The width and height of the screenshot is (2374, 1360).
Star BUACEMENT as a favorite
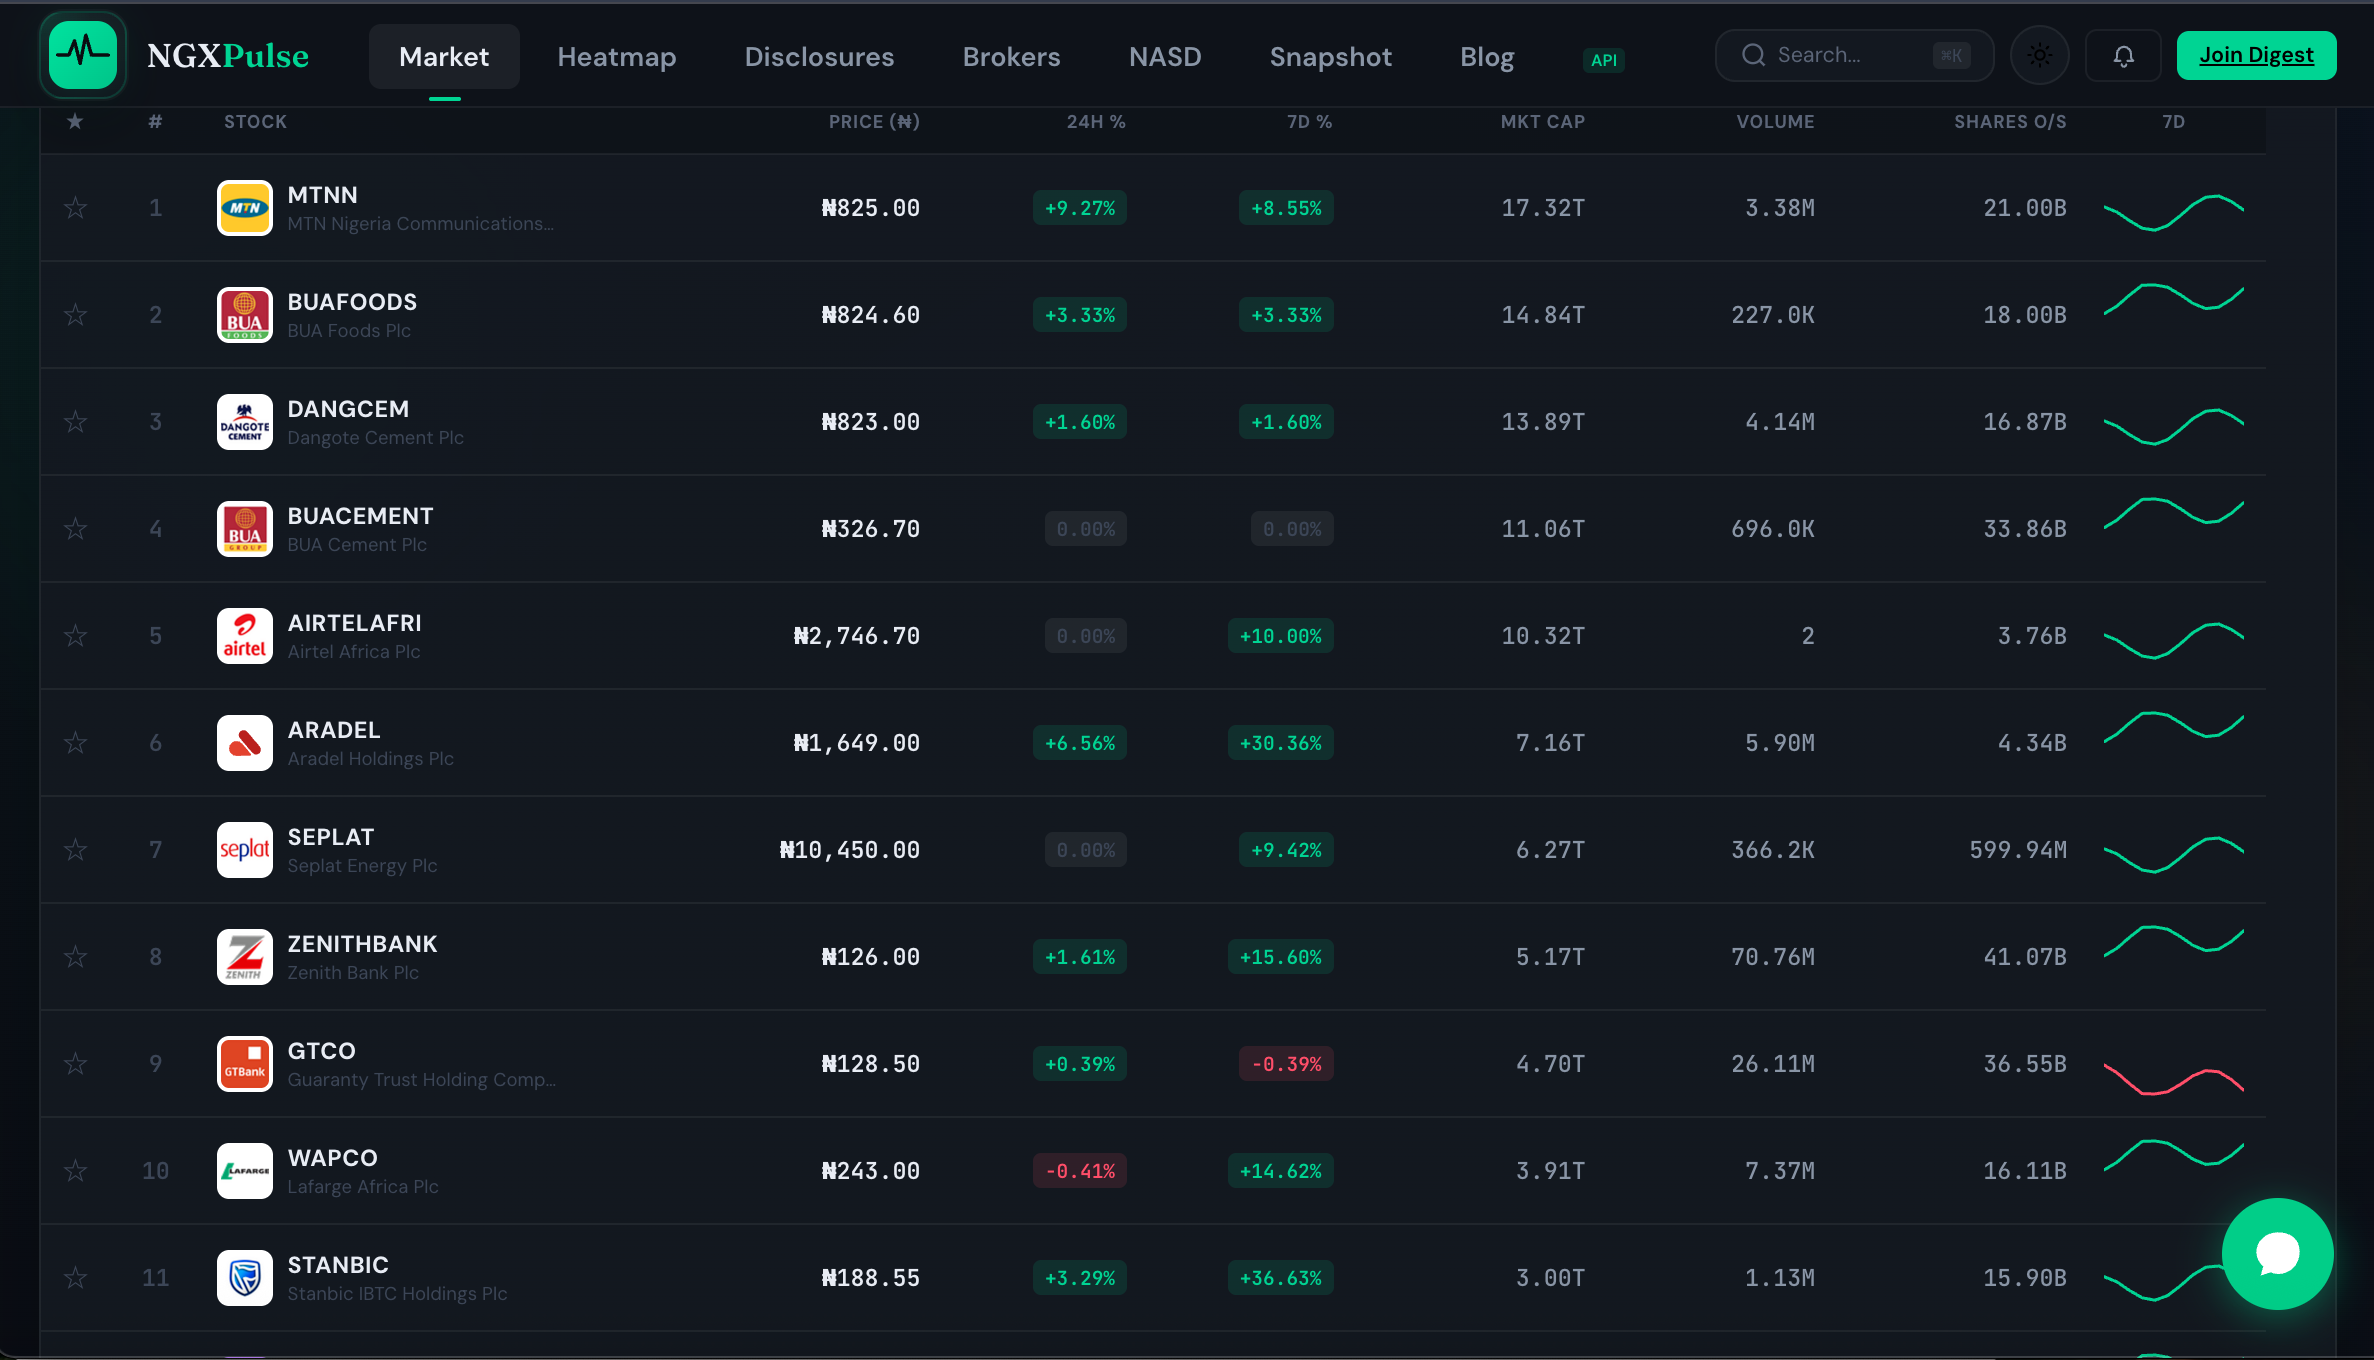pyautogui.click(x=75, y=529)
